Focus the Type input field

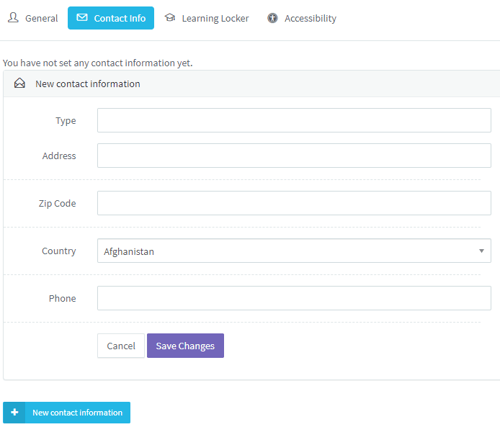pos(294,120)
